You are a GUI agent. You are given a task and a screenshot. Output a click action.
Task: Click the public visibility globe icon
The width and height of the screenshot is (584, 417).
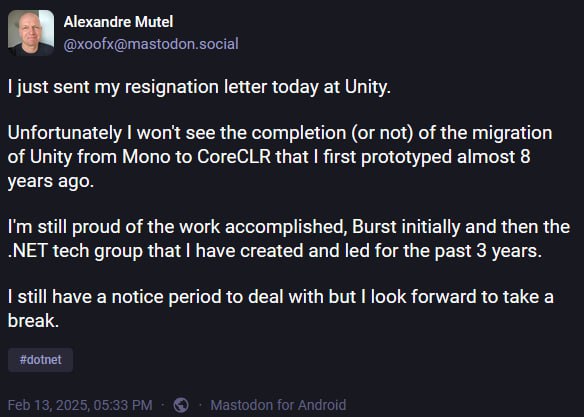(181, 405)
